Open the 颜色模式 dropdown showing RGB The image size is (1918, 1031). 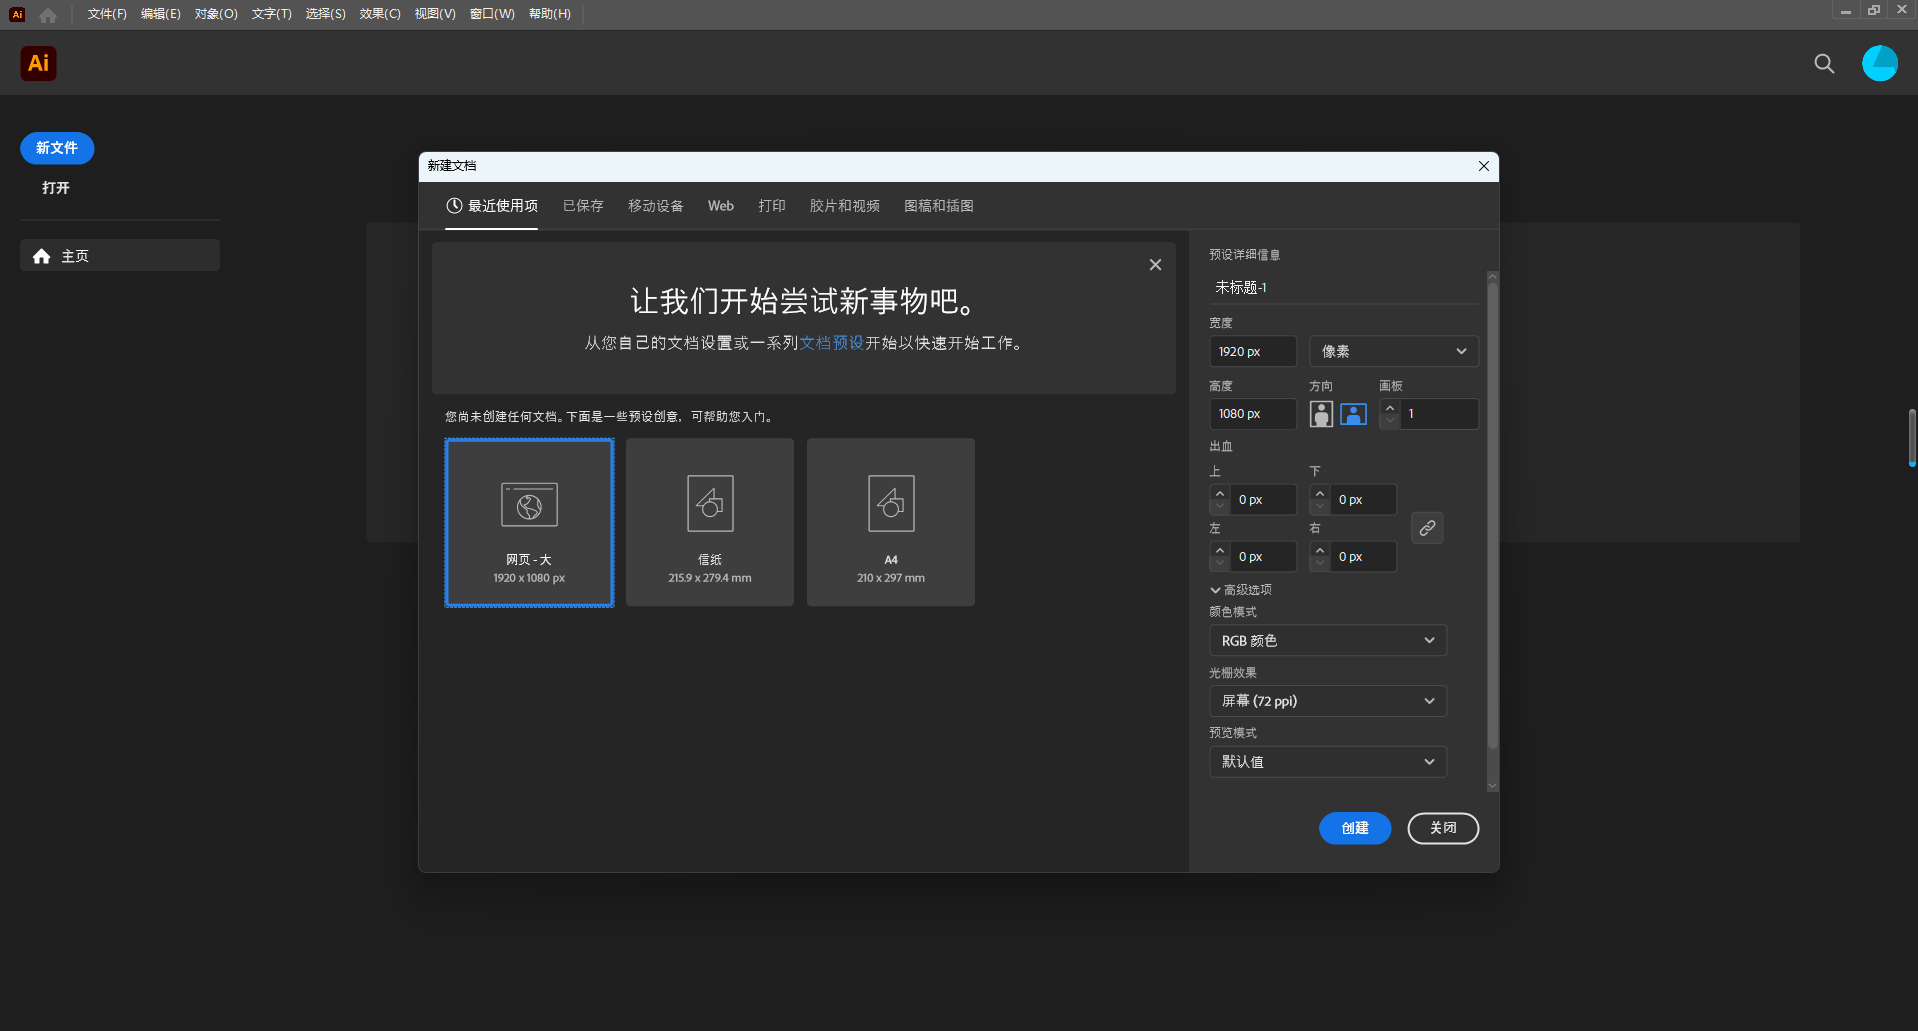[x=1327, y=640]
